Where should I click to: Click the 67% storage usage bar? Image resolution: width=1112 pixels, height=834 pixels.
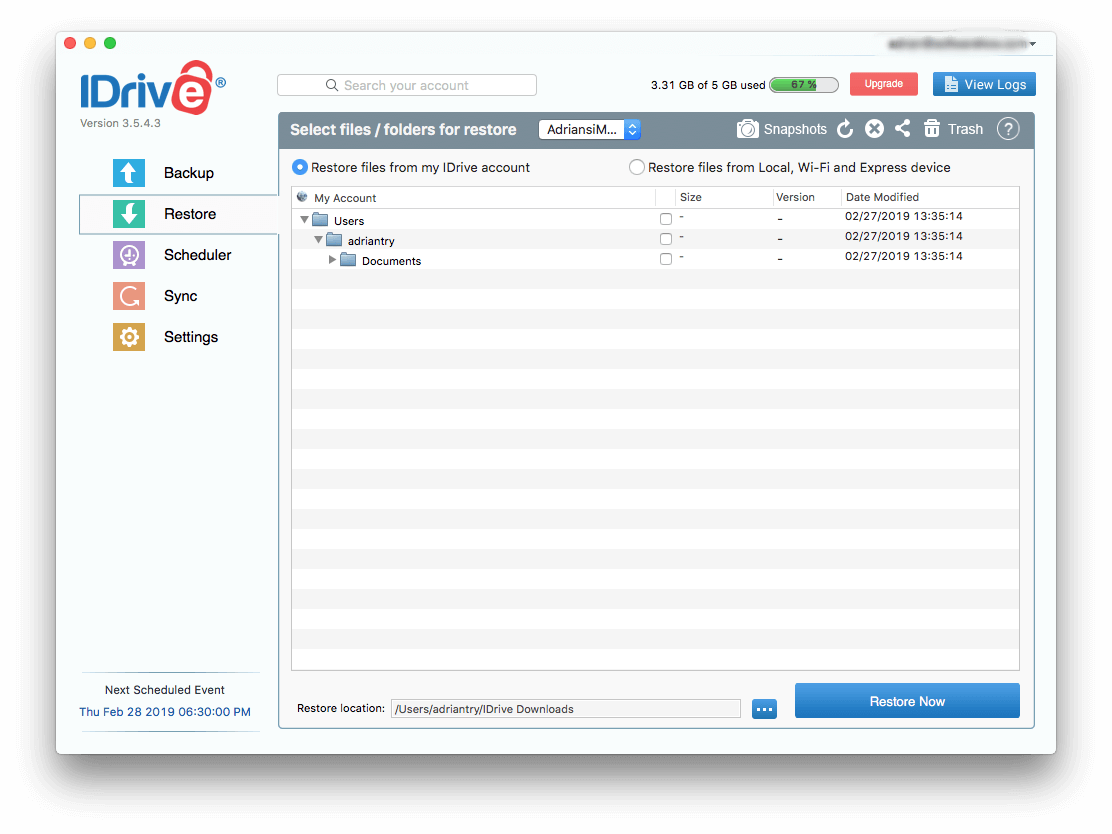pos(804,85)
